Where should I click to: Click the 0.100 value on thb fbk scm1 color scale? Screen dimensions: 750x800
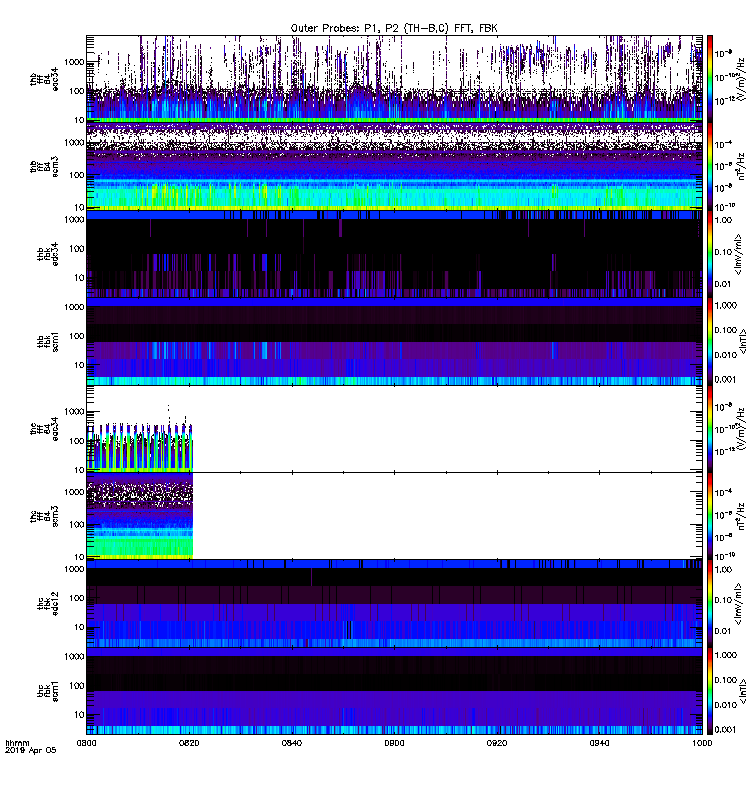(726, 330)
